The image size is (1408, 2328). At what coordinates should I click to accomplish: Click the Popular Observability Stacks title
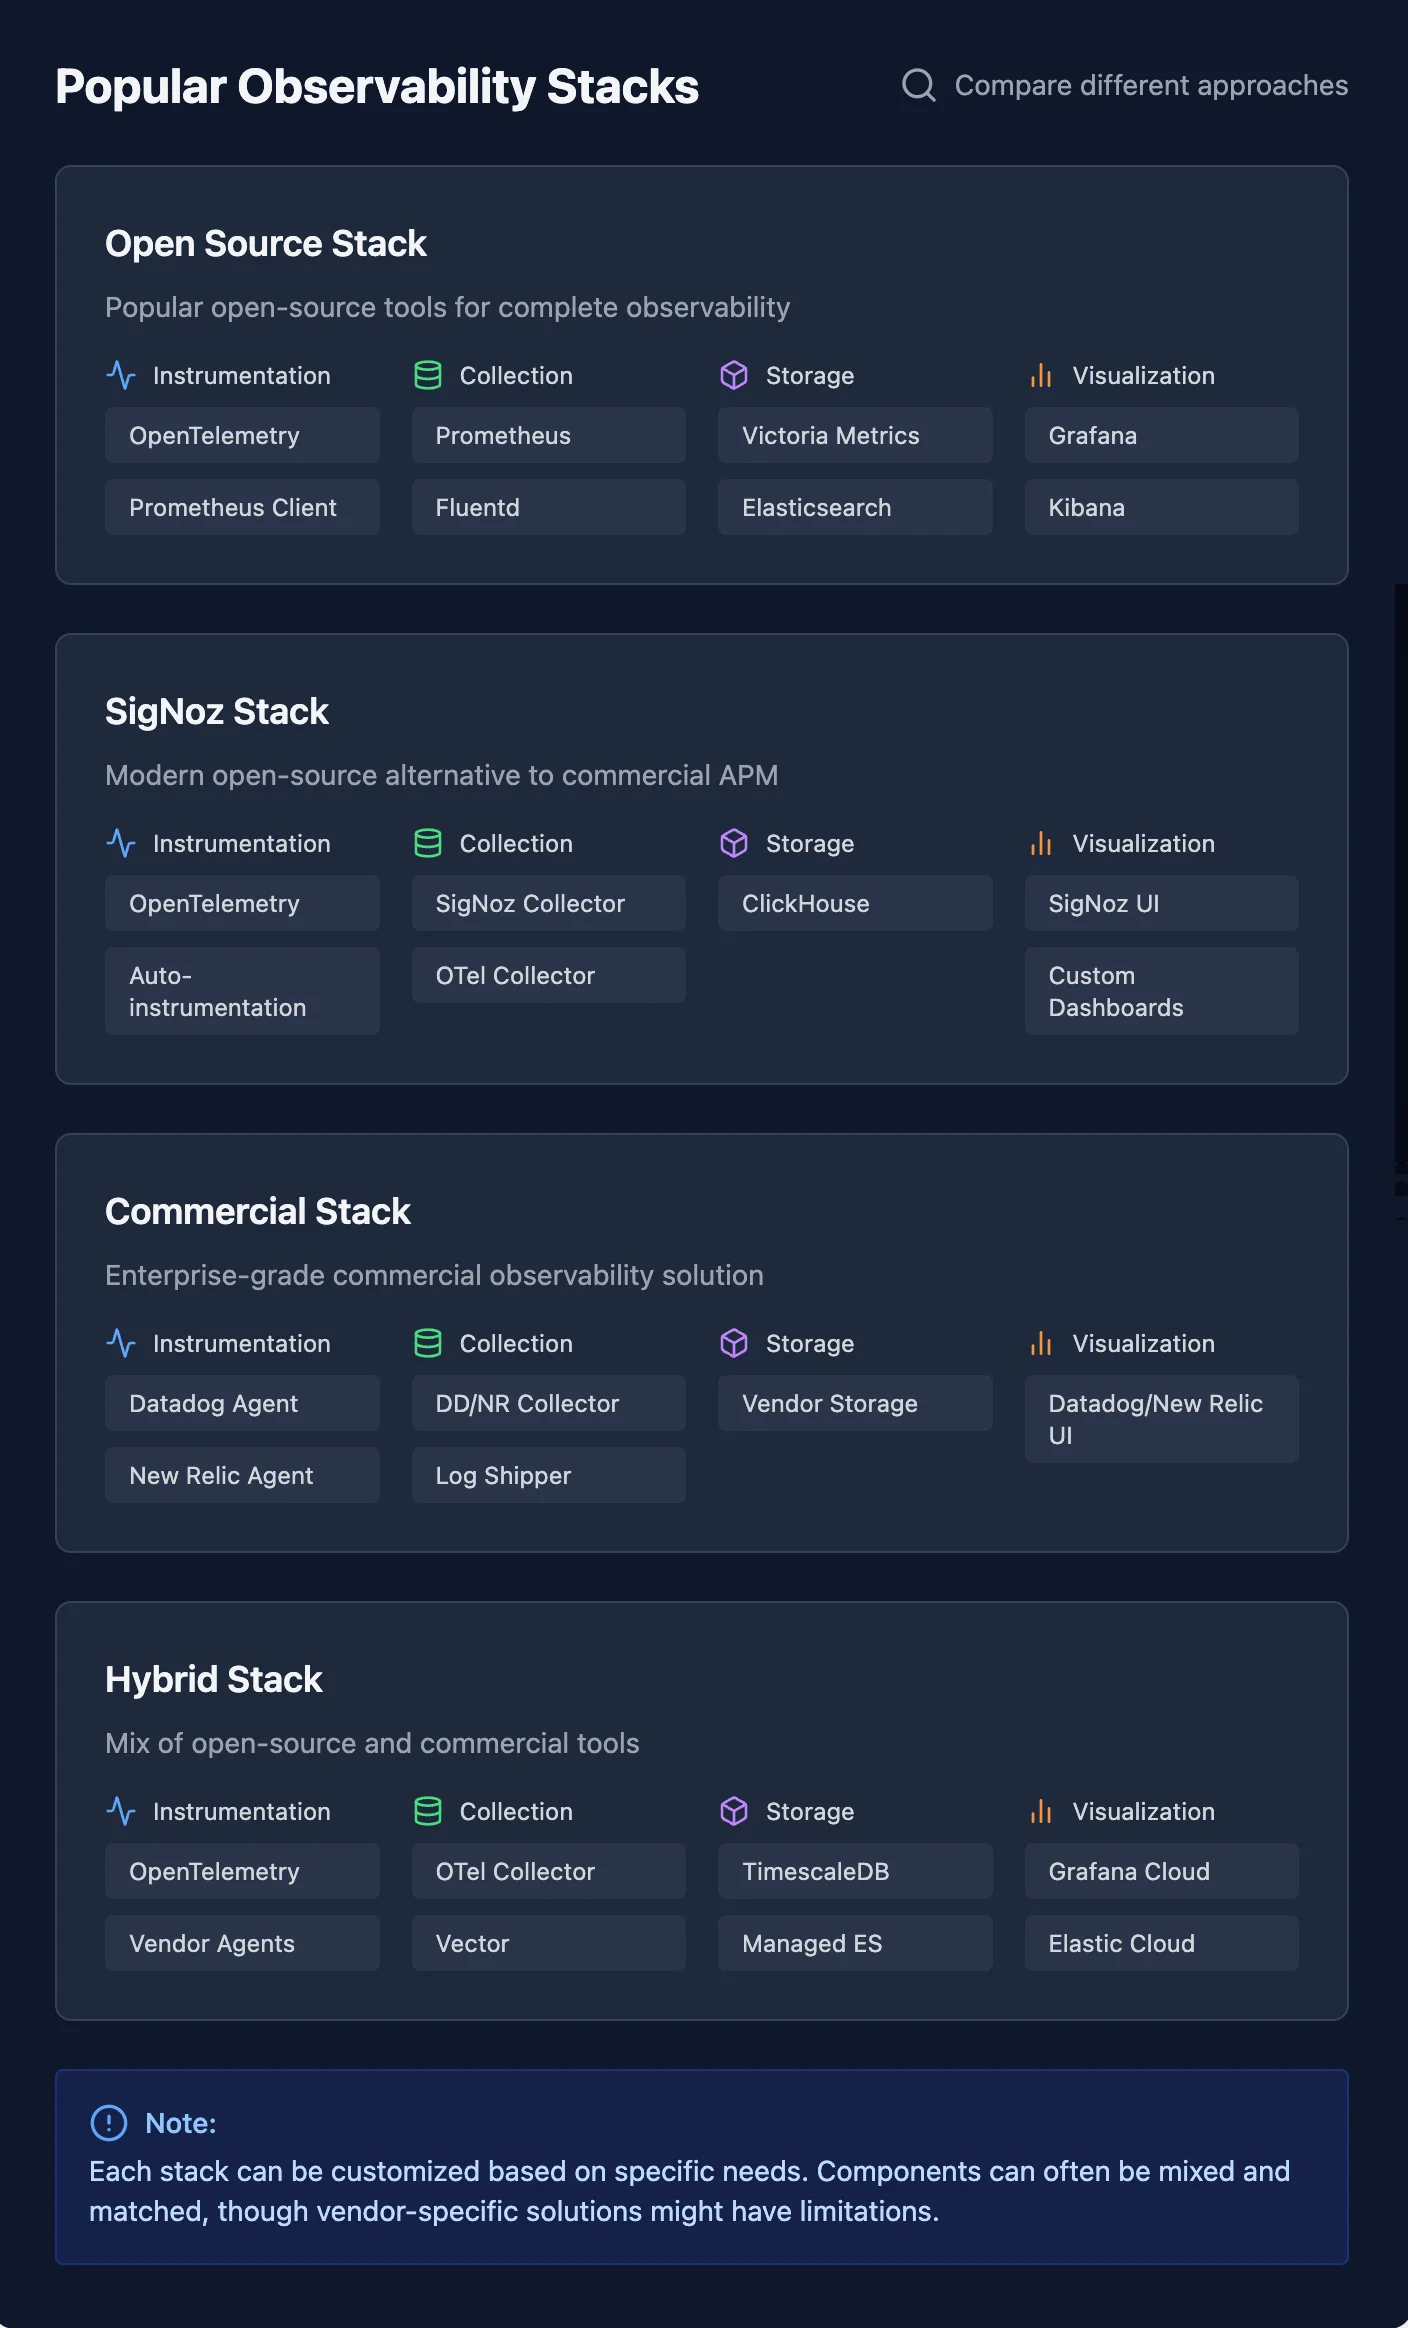click(377, 86)
